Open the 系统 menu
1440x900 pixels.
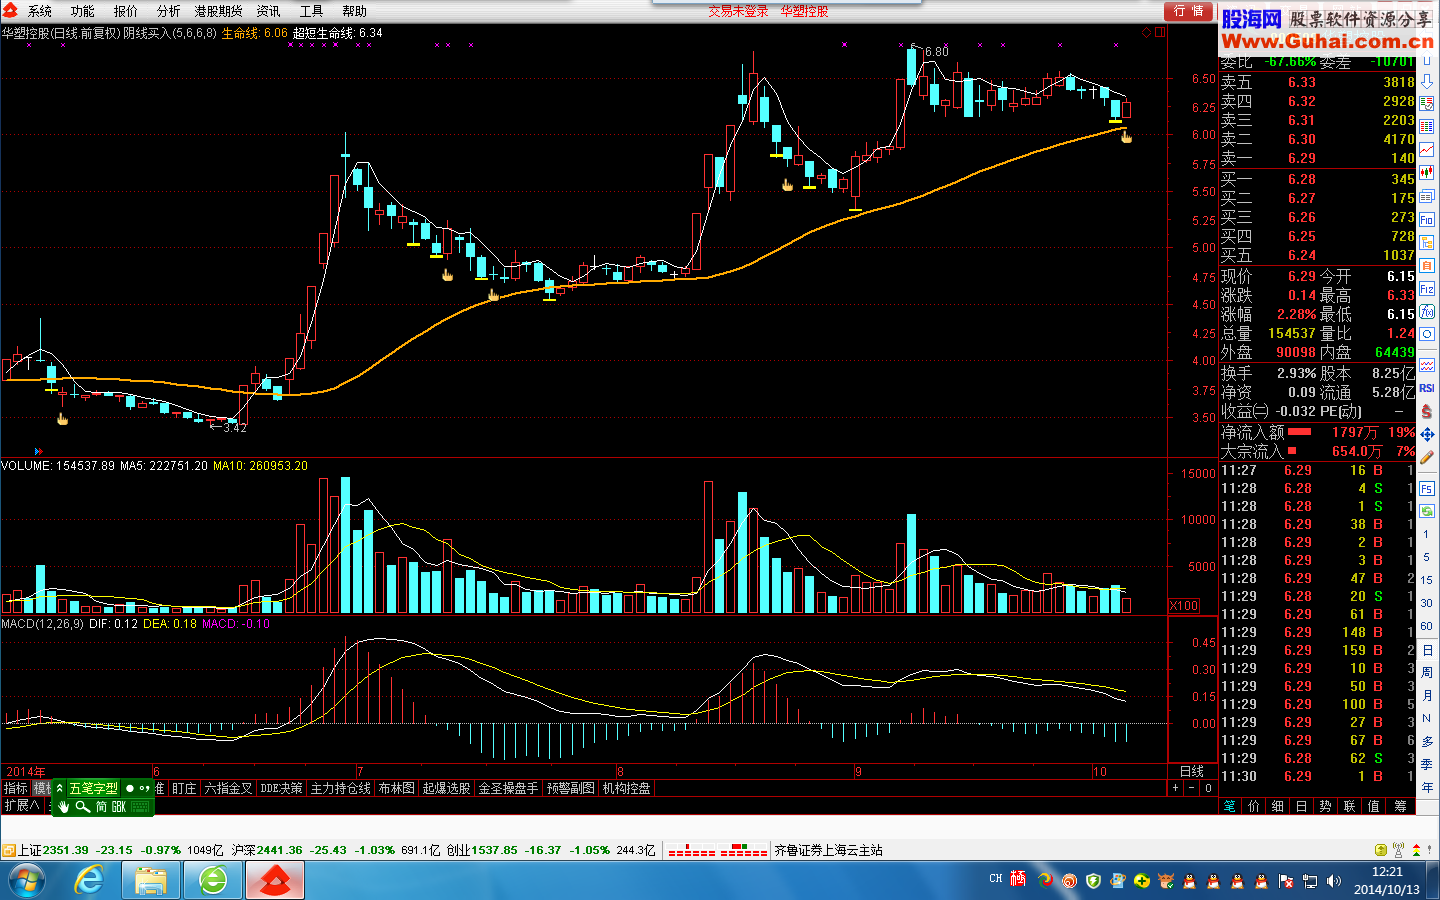[40, 11]
